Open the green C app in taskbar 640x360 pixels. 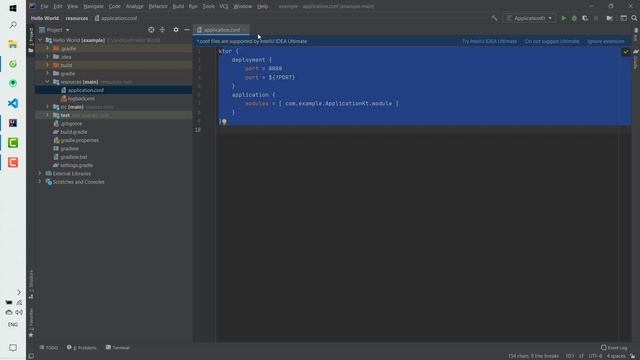tap(13, 143)
